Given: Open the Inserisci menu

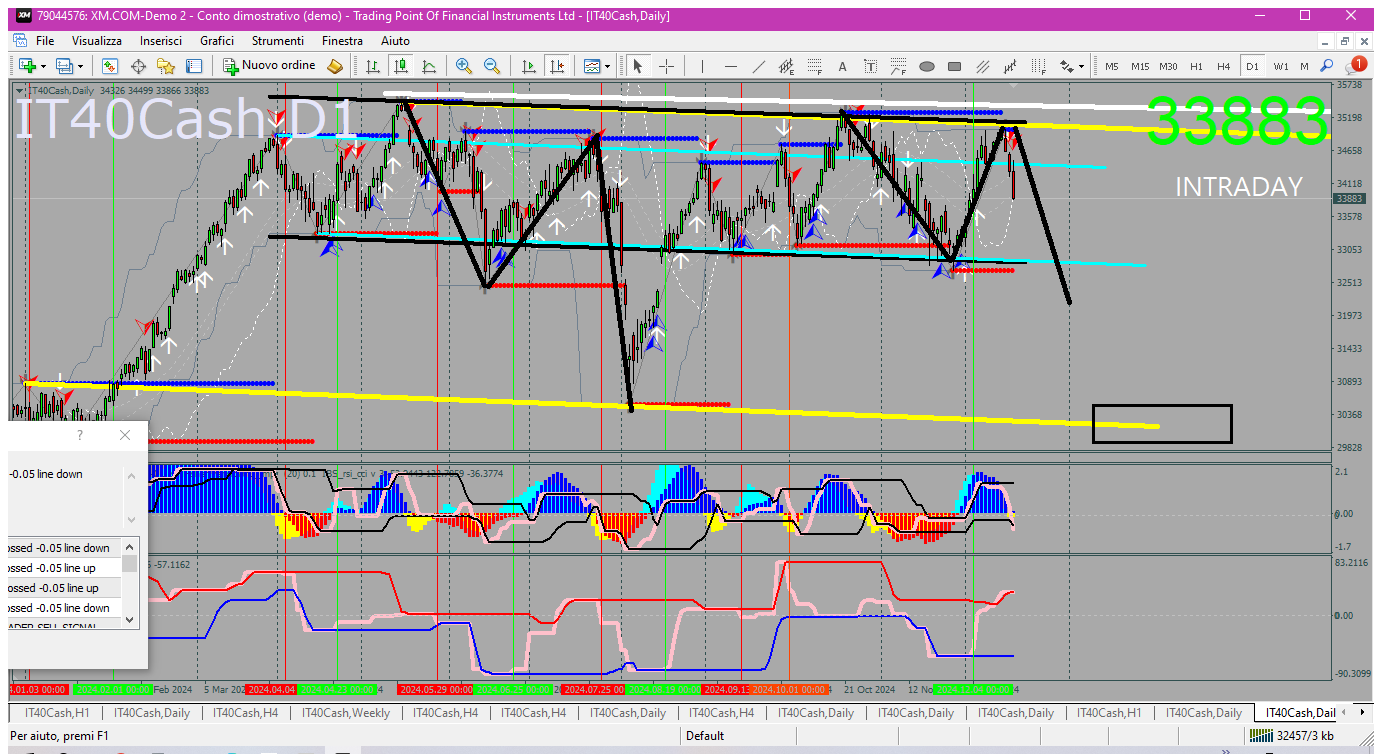Looking at the screenshot, I should pyautogui.click(x=161, y=40).
